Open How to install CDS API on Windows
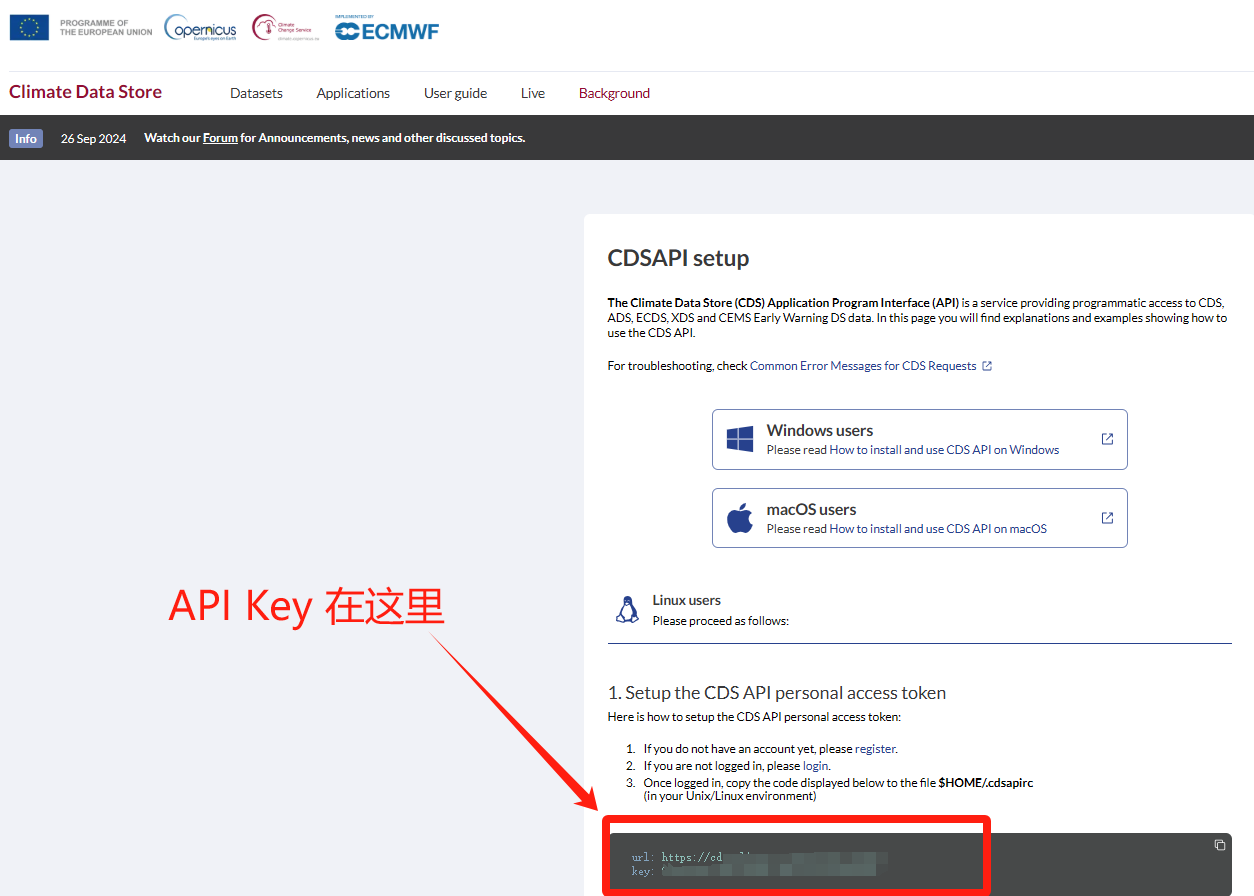Viewport: 1254px width, 896px height. click(944, 450)
